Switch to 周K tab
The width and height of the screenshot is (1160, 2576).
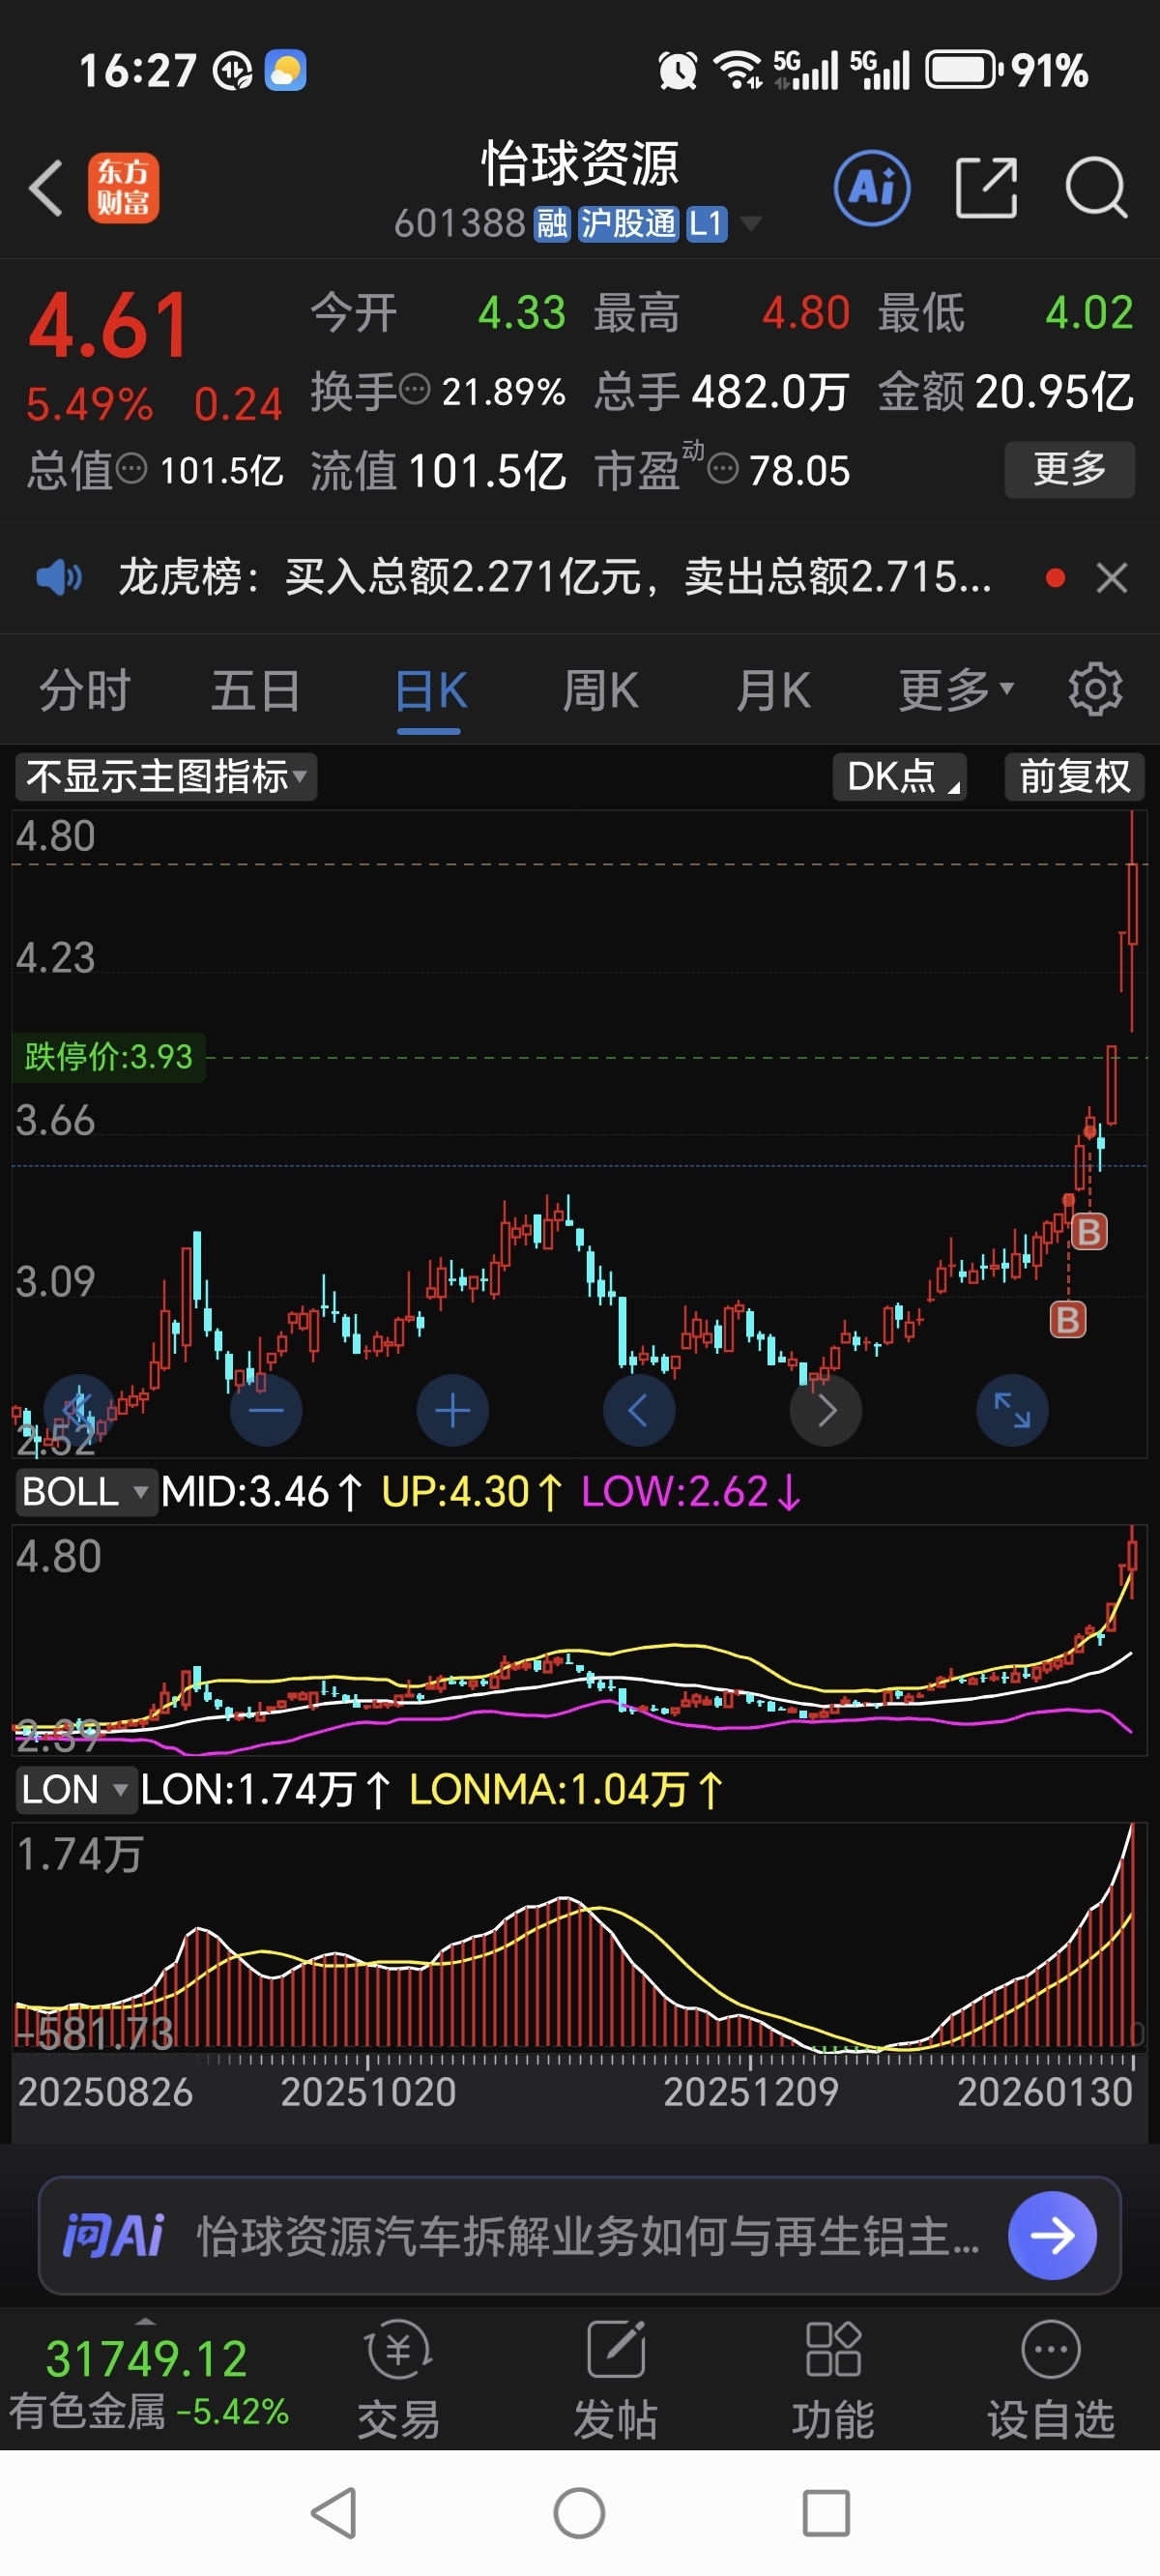[x=600, y=691]
